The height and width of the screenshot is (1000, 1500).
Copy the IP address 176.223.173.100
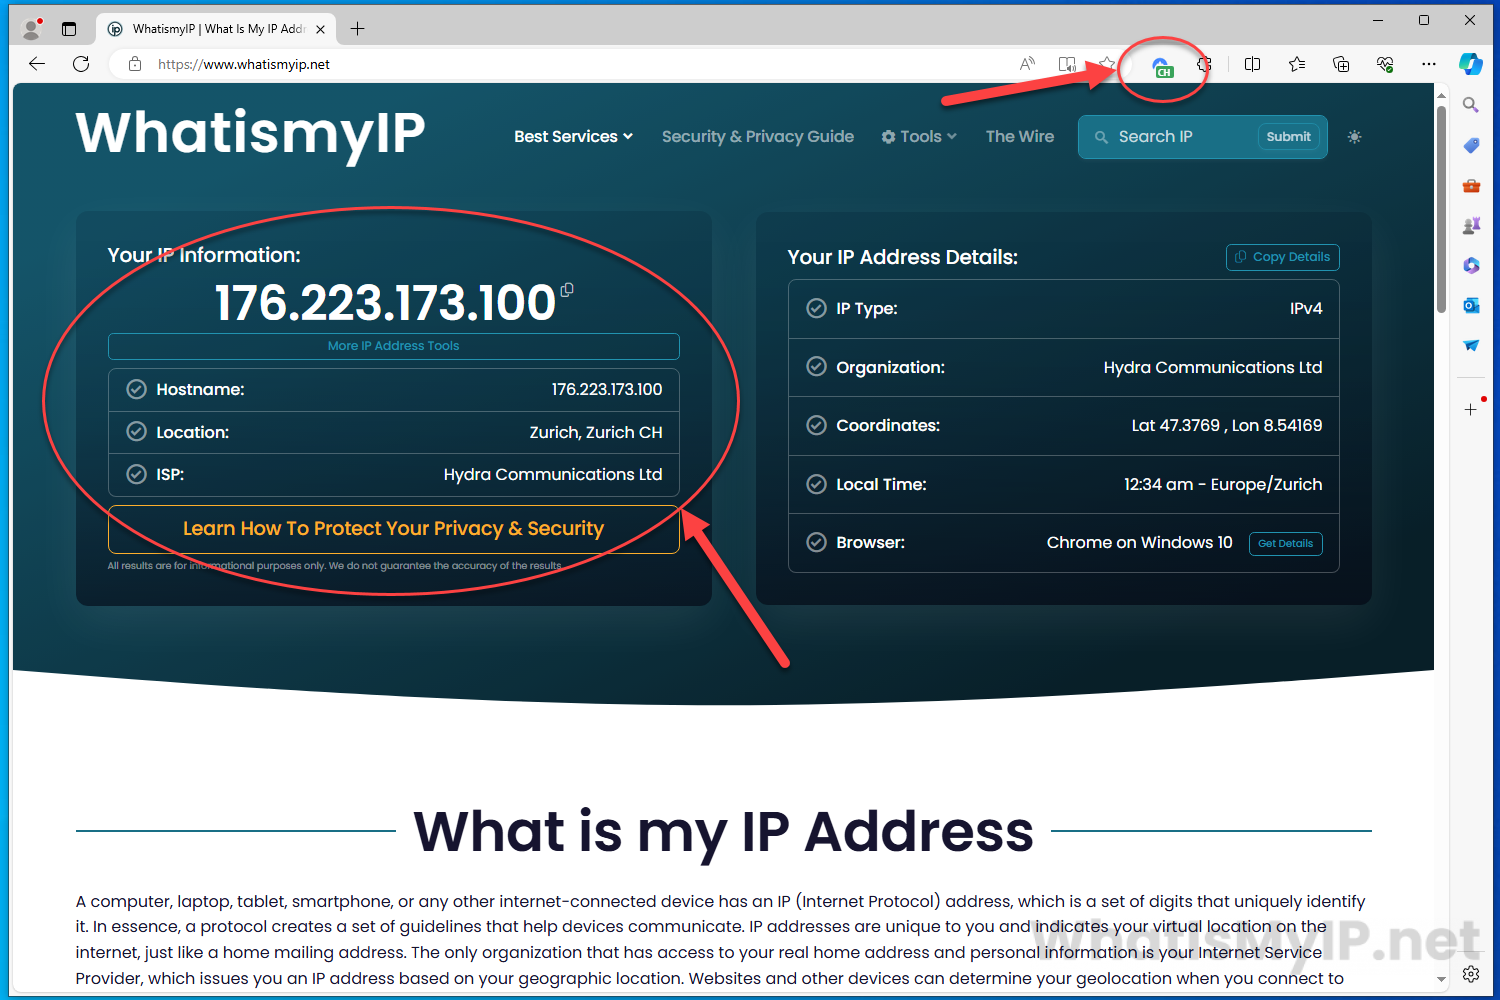click(x=567, y=290)
